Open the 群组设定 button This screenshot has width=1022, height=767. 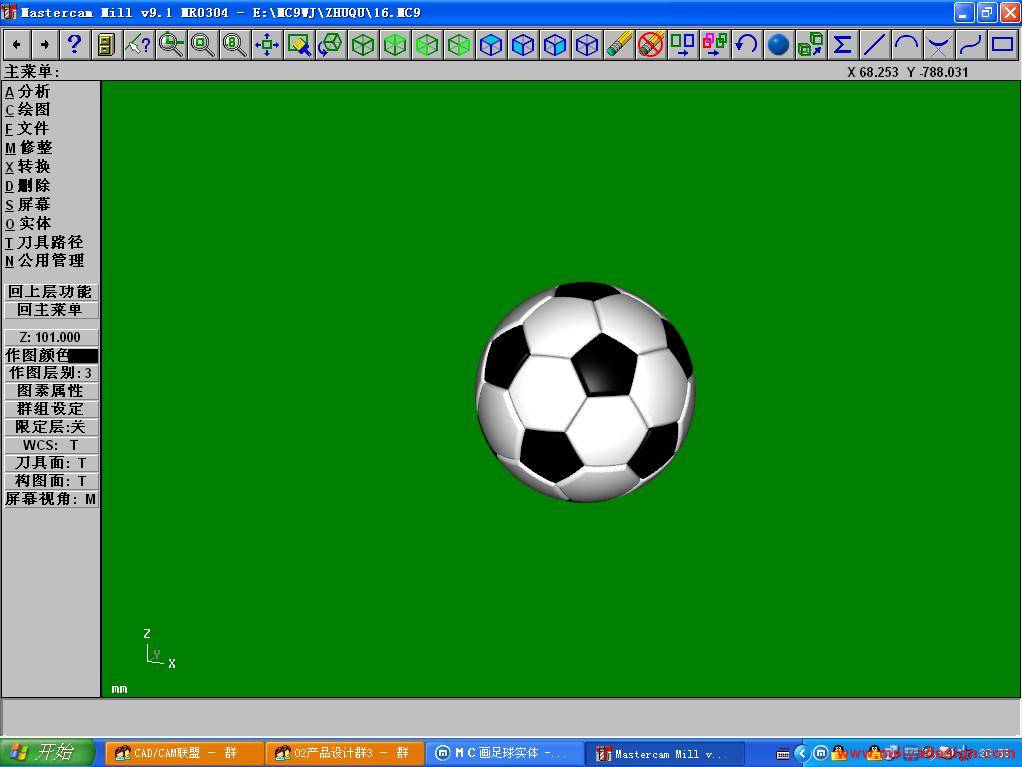[x=51, y=409]
